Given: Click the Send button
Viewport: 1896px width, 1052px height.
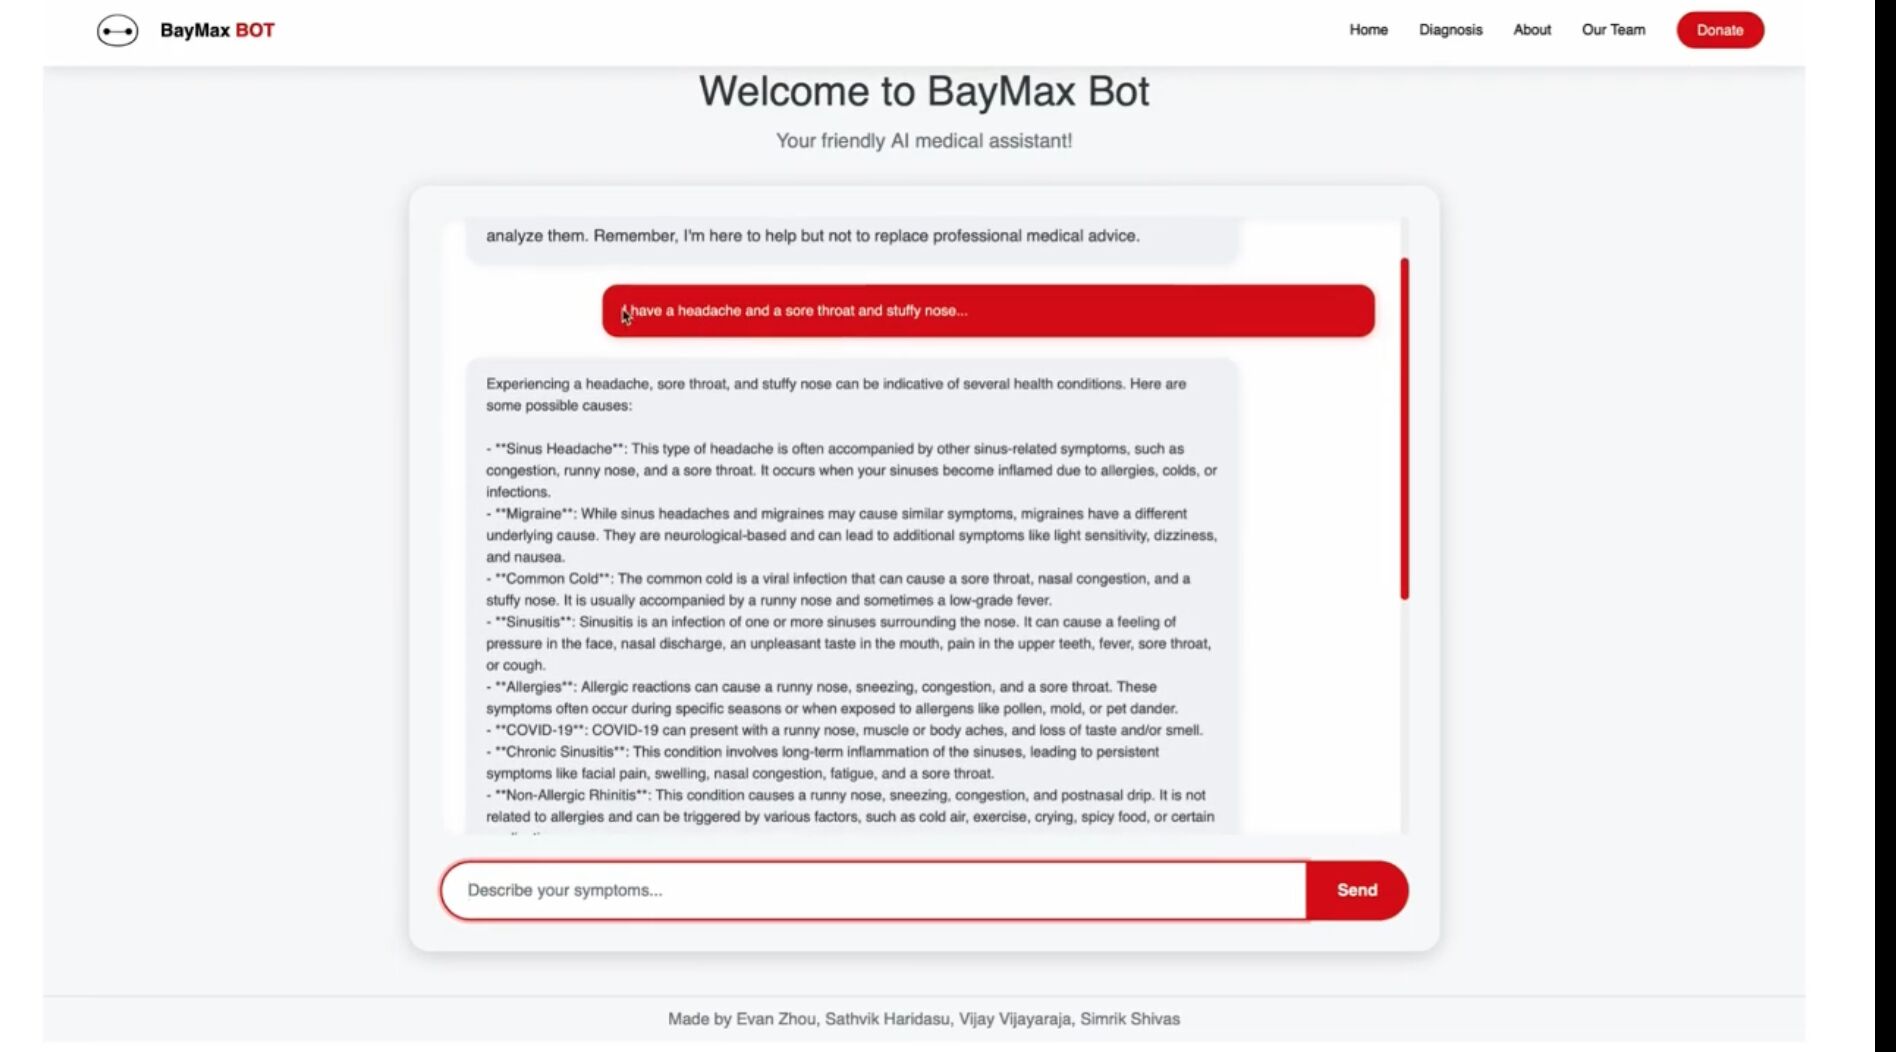Looking at the screenshot, I should pyautogui.click(x=1357, y=890).
